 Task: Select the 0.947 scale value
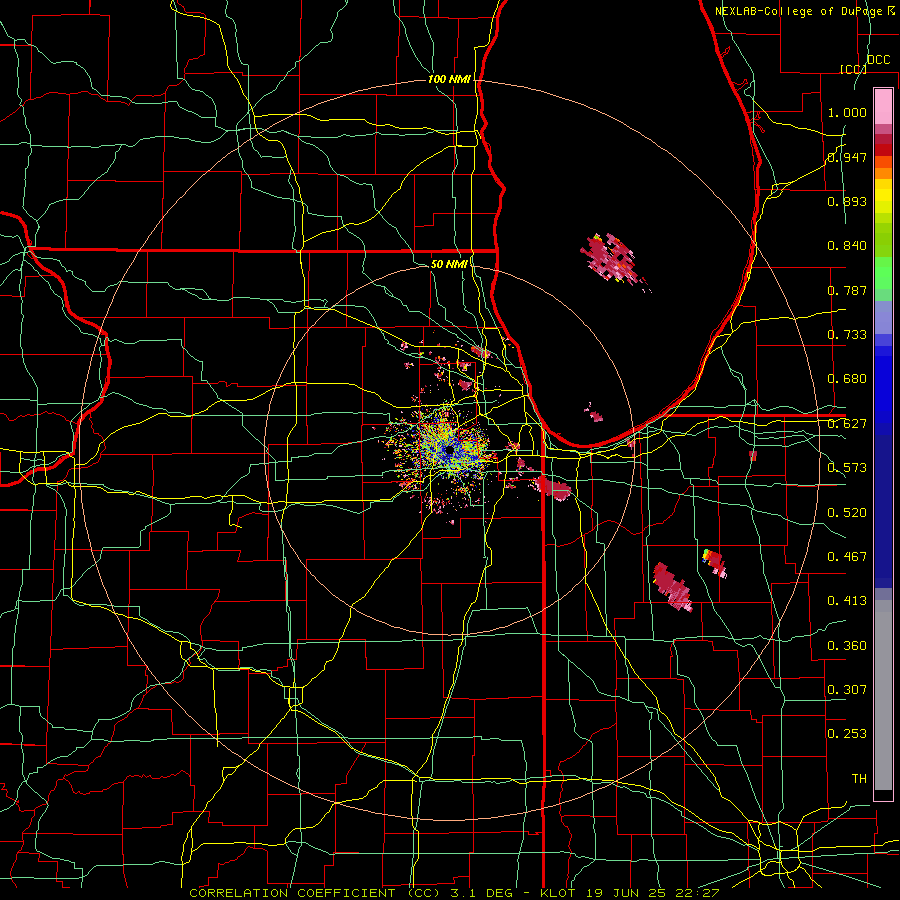(847, 157)
